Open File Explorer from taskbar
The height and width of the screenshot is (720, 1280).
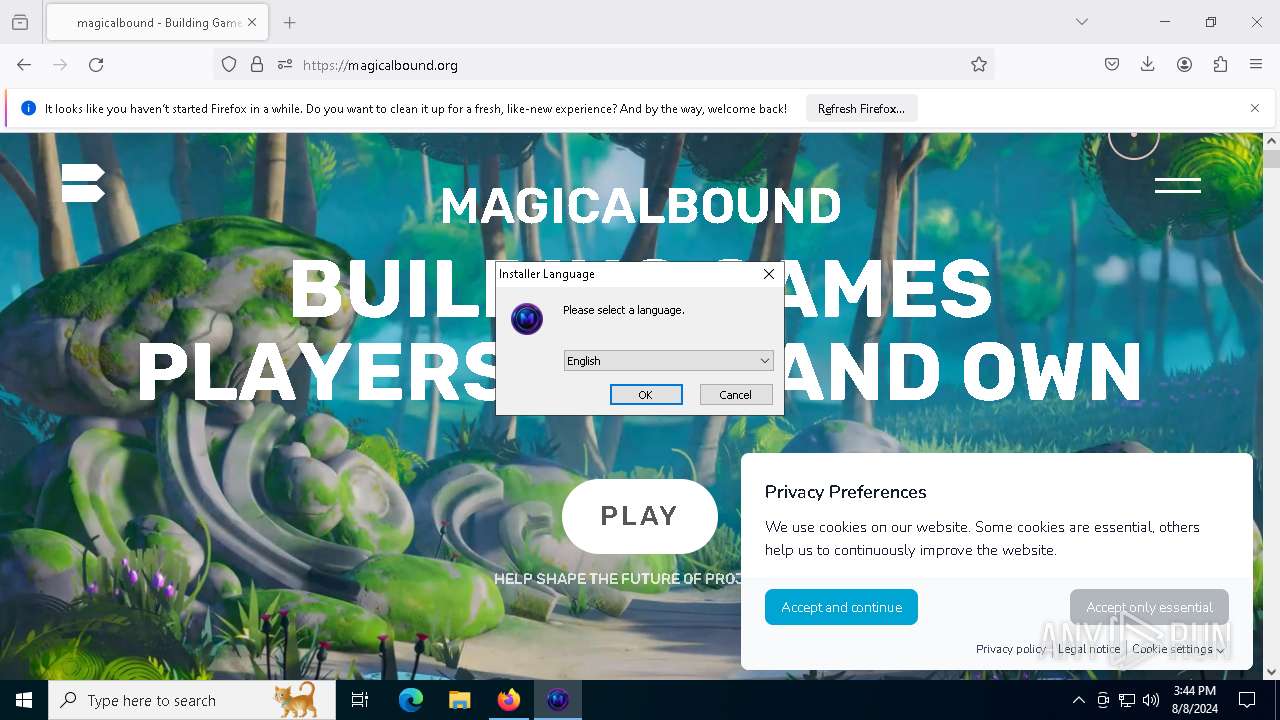460,700
